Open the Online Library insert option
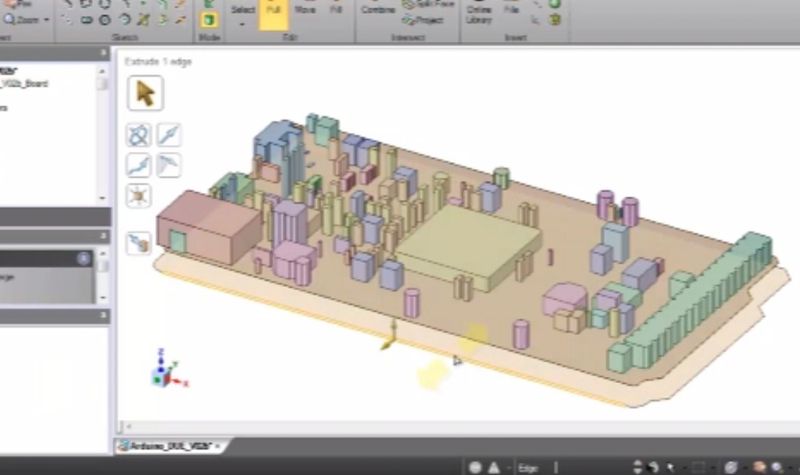The width and height of the screenshot is (800, 475). coord(479,14)
